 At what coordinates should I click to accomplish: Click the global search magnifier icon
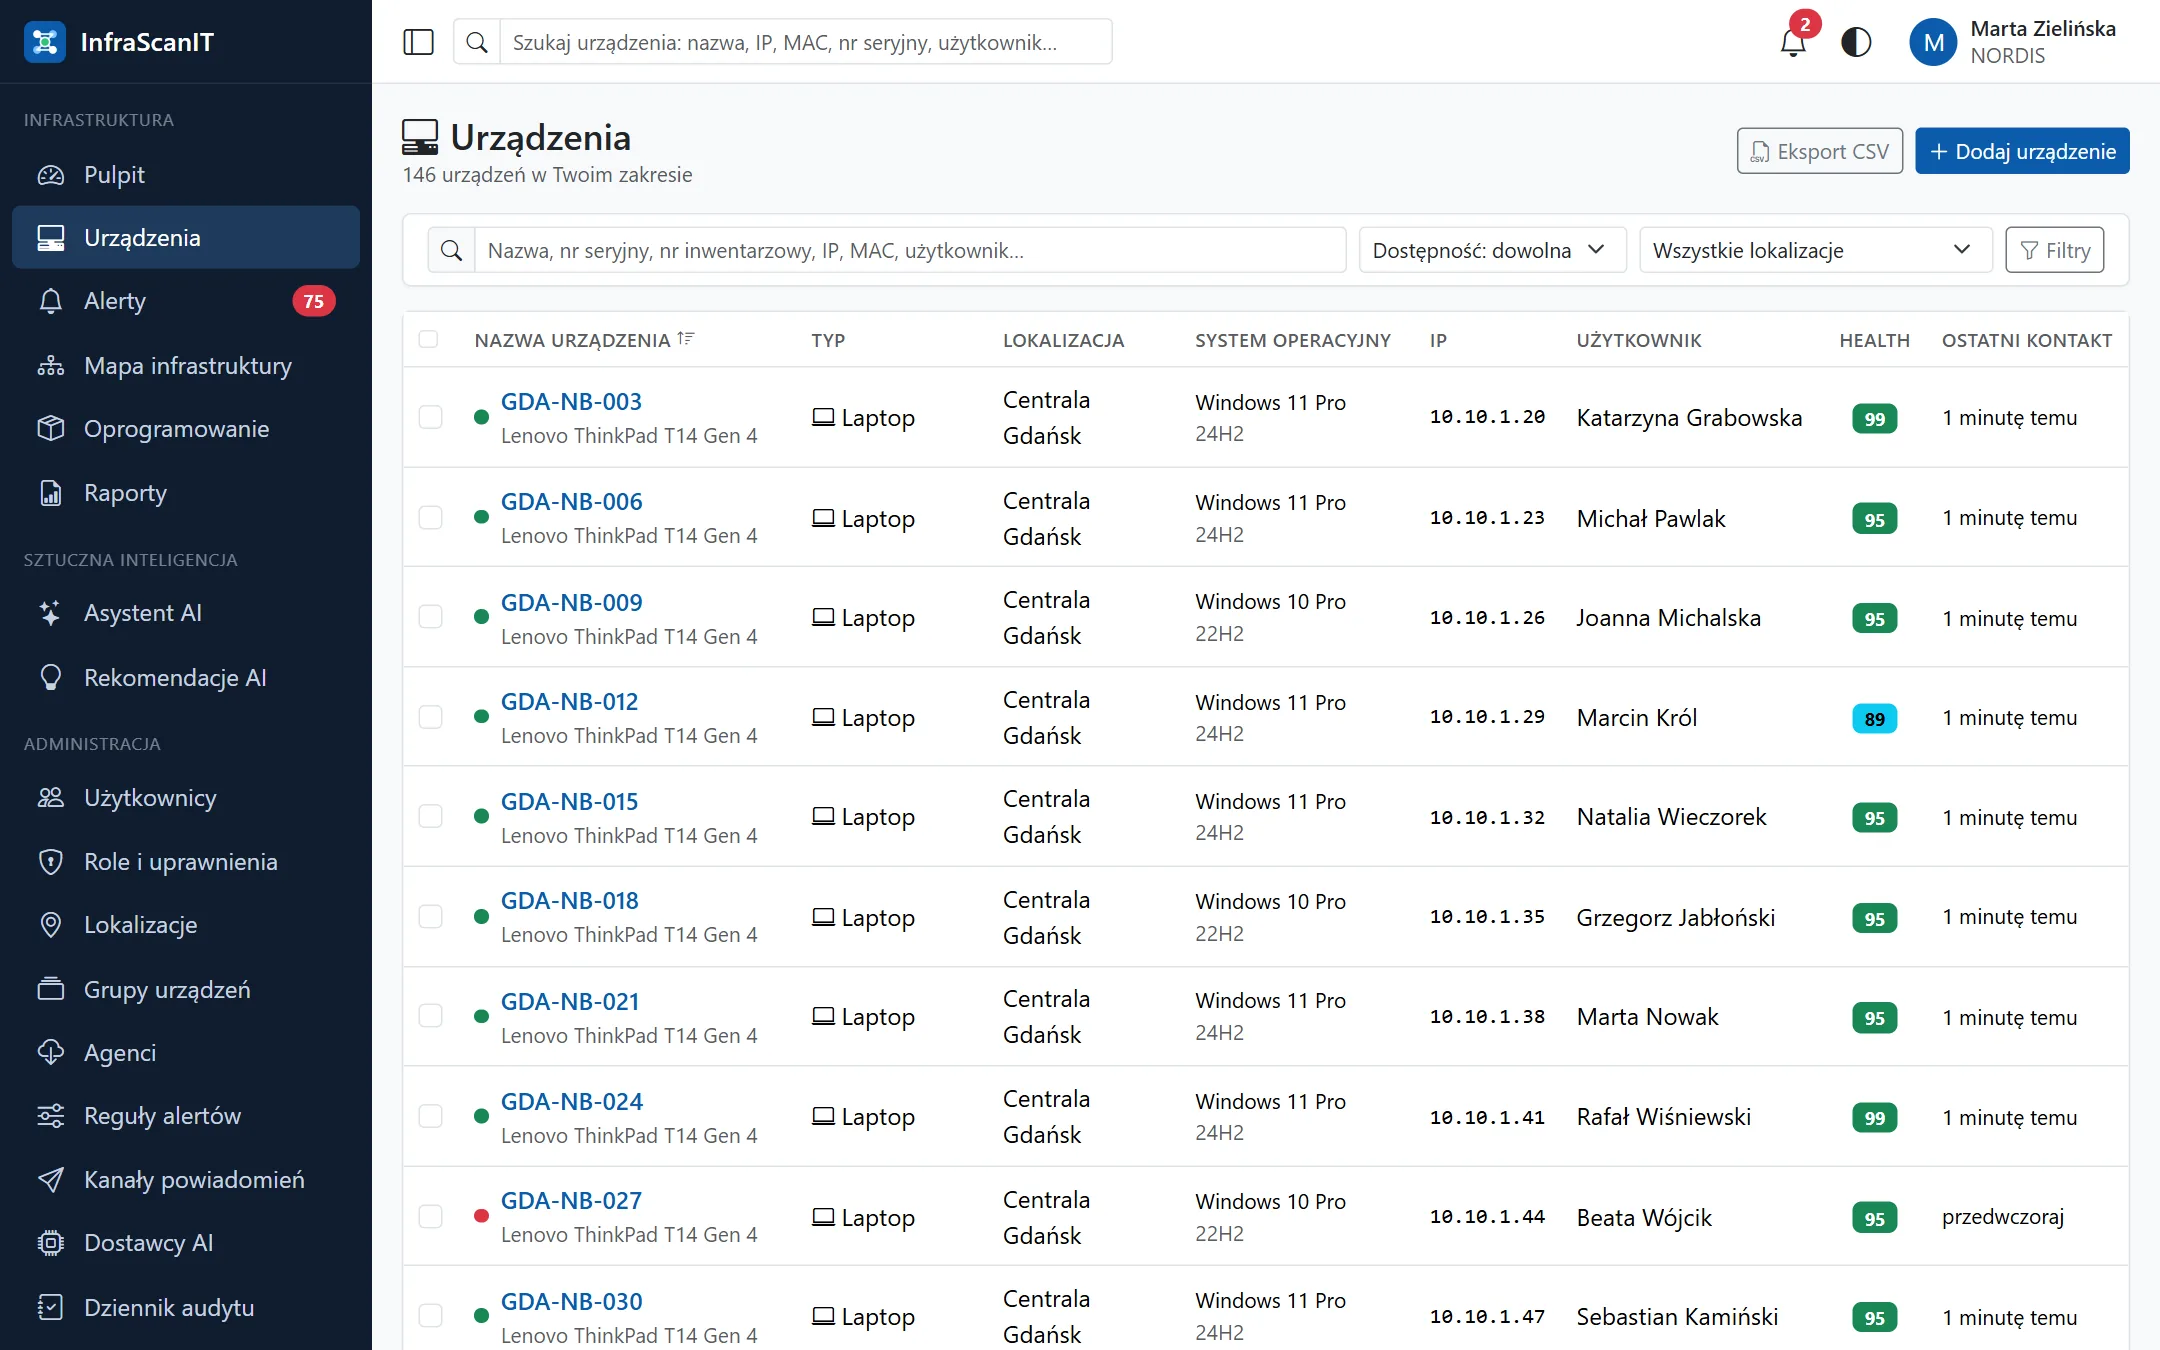pos(477,42)
